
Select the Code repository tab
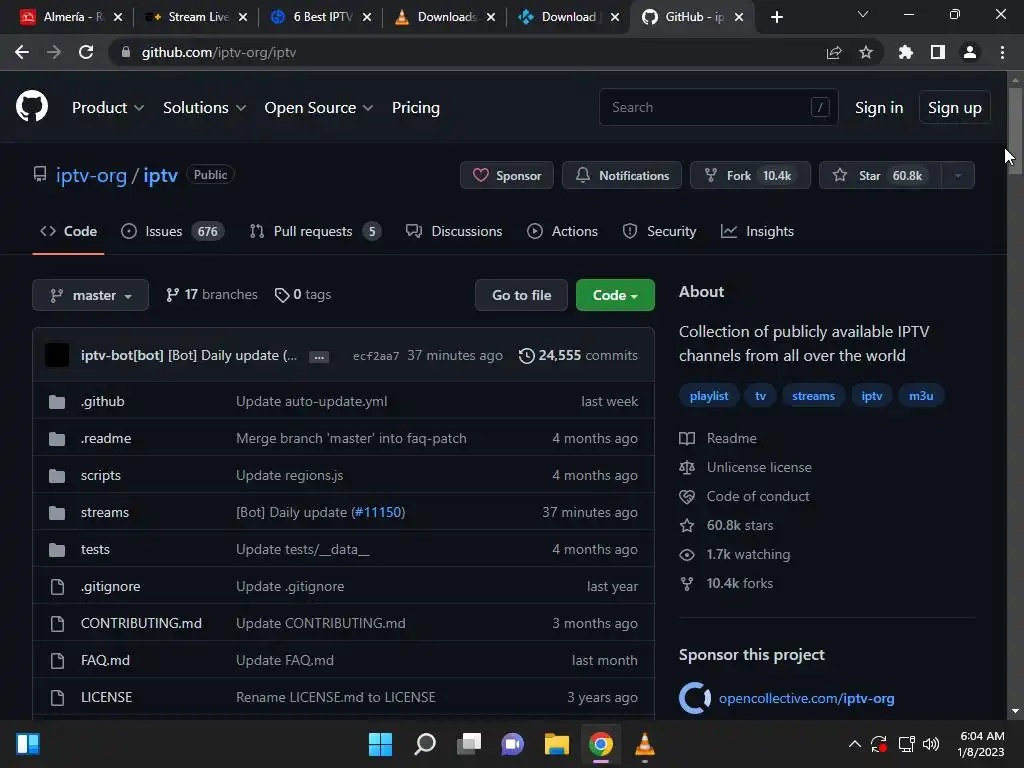[68, 231]
